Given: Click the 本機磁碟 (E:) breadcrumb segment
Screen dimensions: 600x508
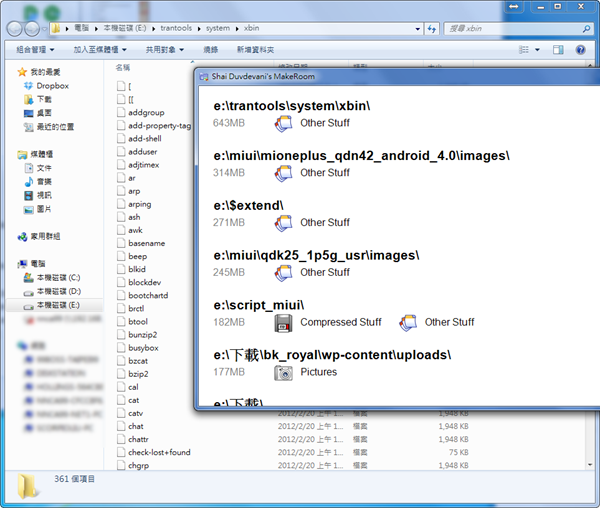Looking at the screenshot, I should pyautogui.click(x=125, y=28).
